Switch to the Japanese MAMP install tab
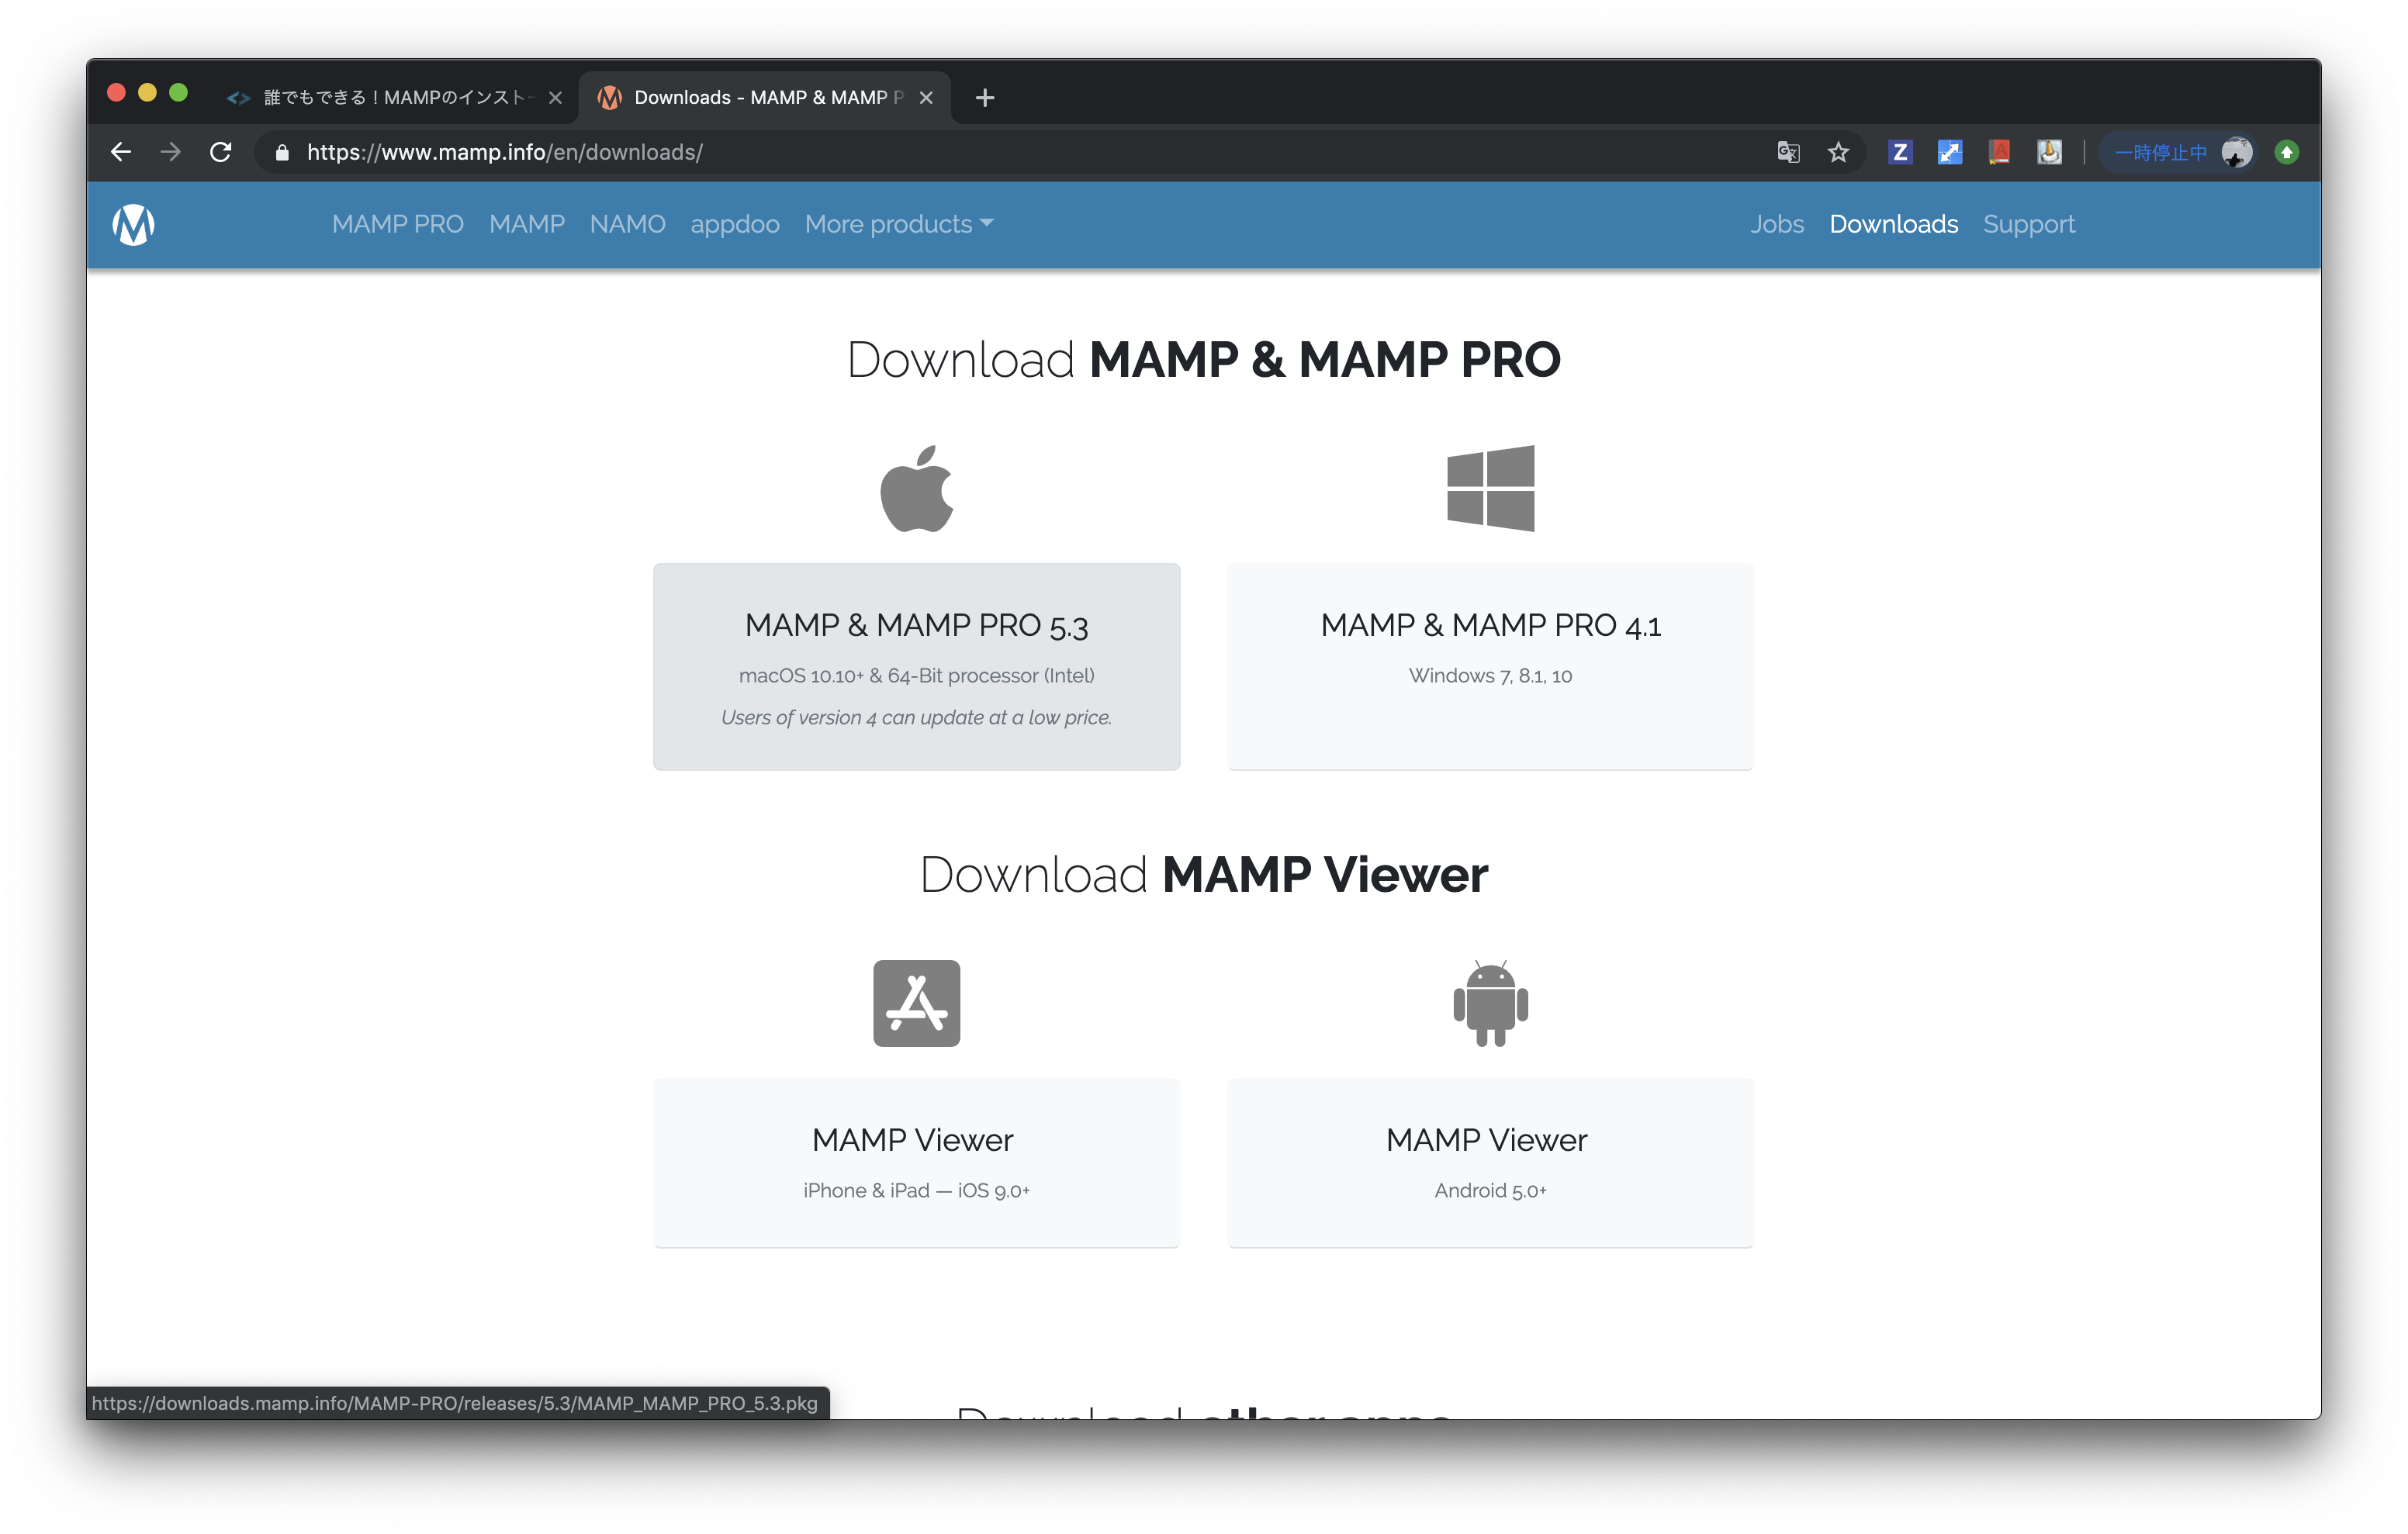Screen dimensions: 2408x1534 click(390, 97)
